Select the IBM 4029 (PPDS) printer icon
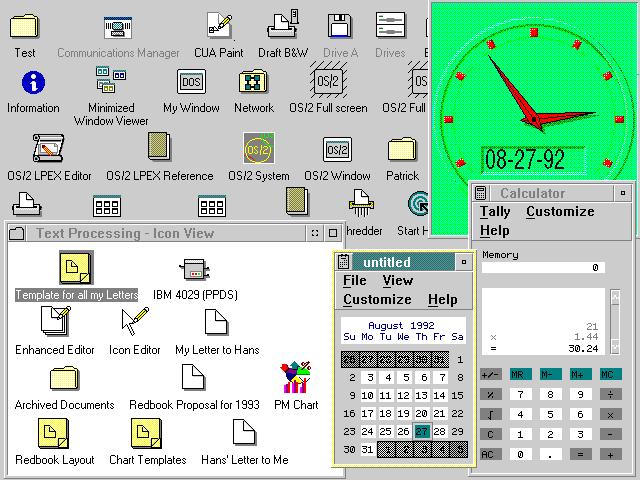Viewport: 640px width, 480px height. (x=195, y=269)
